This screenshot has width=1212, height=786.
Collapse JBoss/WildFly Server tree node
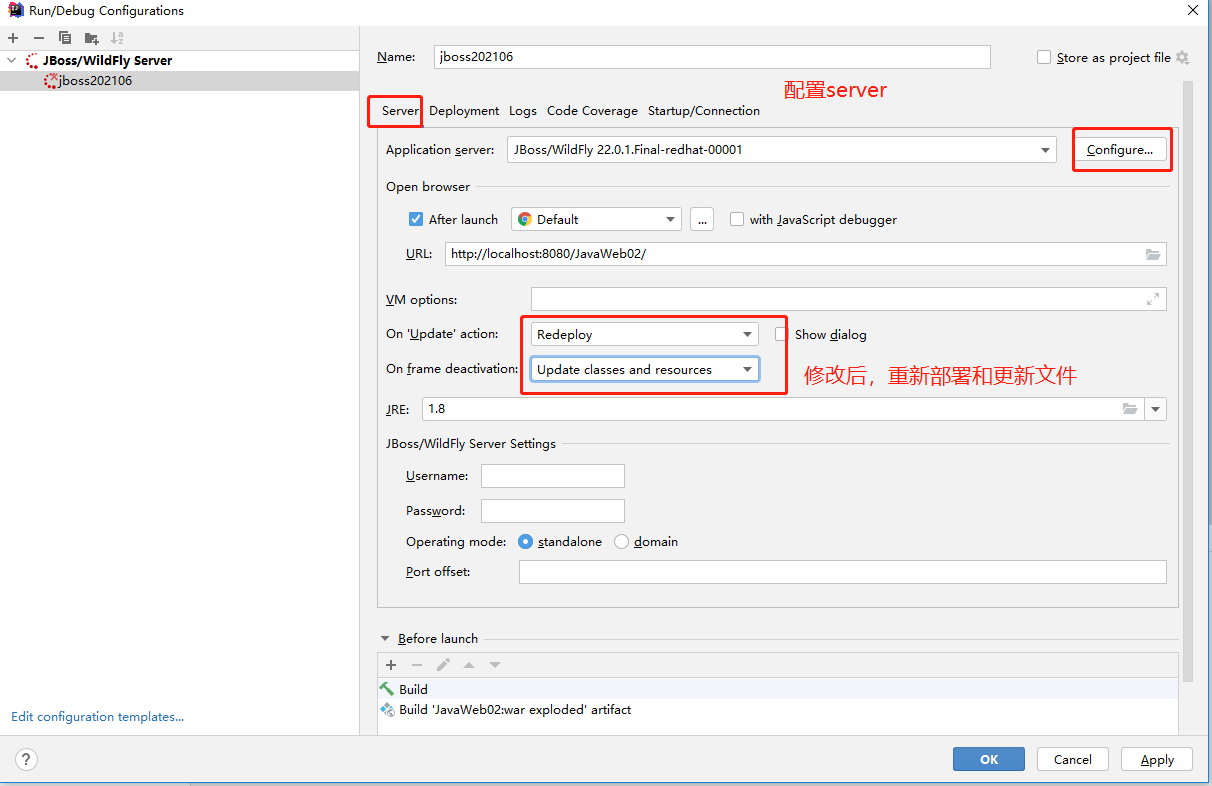12,61
